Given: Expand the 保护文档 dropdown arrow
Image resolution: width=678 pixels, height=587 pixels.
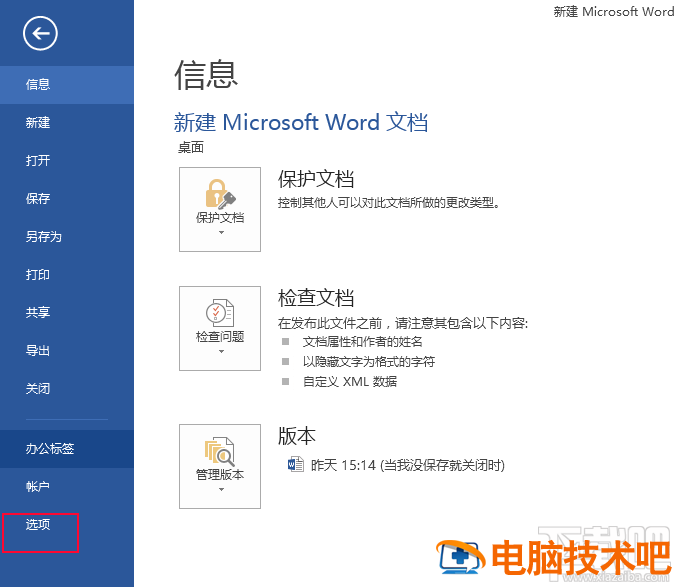Looking at the screenshot, I should click(221, 233).
